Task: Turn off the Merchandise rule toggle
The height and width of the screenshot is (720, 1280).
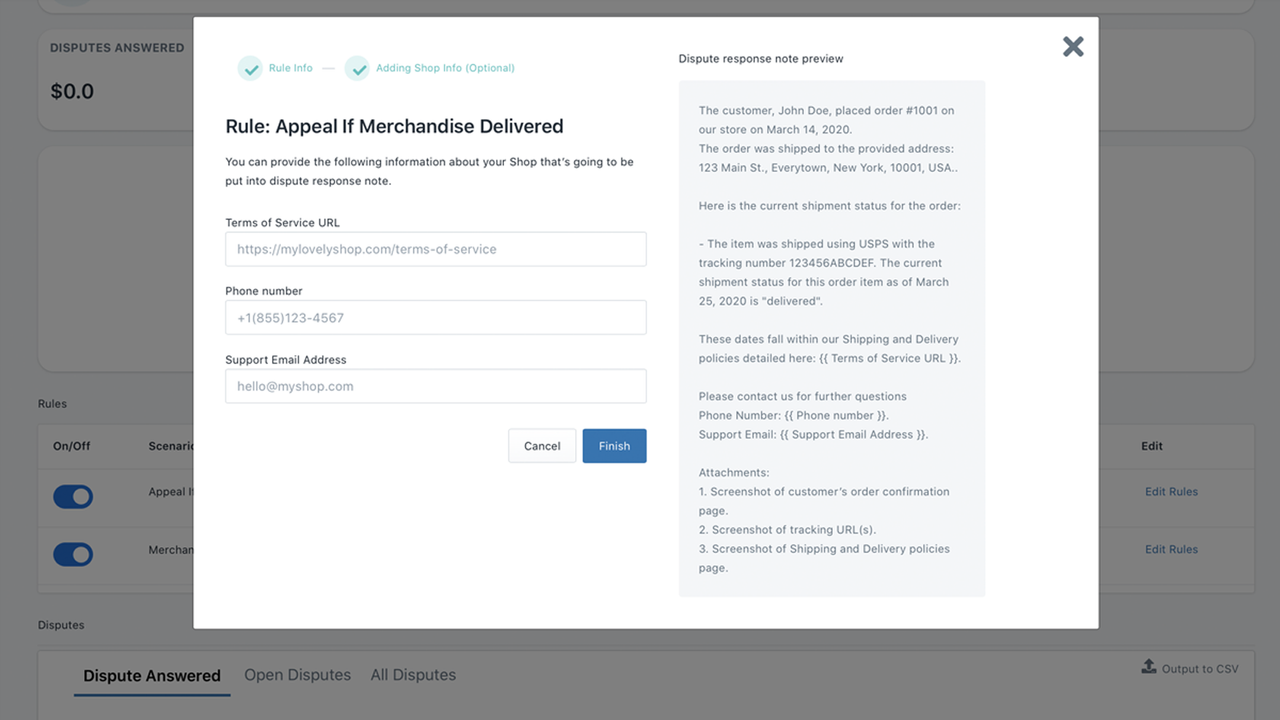Action: pos(73,554)
